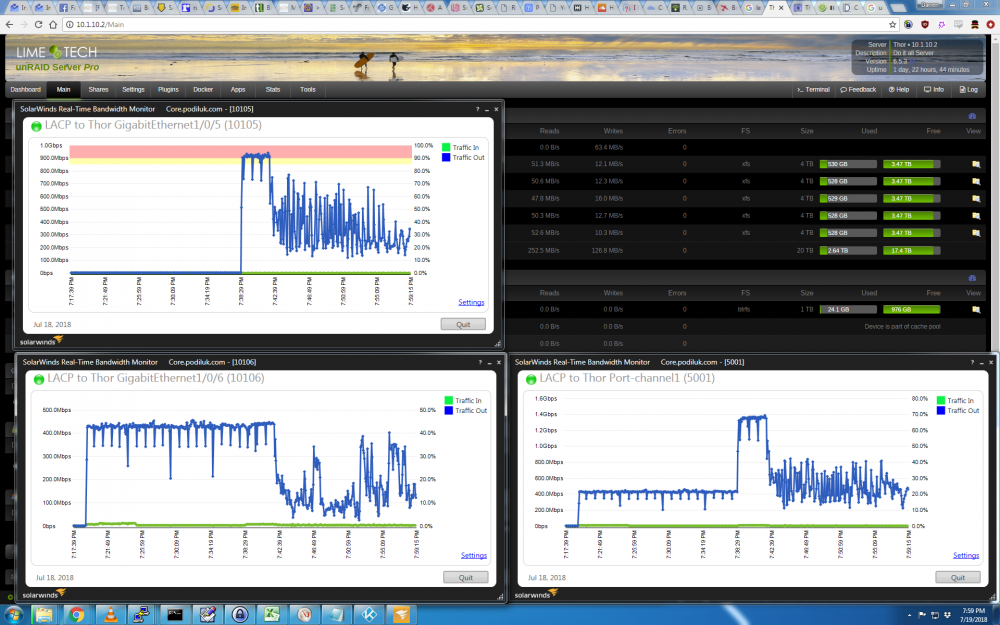
Task: Switch to the Dashboard tab
Action: coord(26,89)
